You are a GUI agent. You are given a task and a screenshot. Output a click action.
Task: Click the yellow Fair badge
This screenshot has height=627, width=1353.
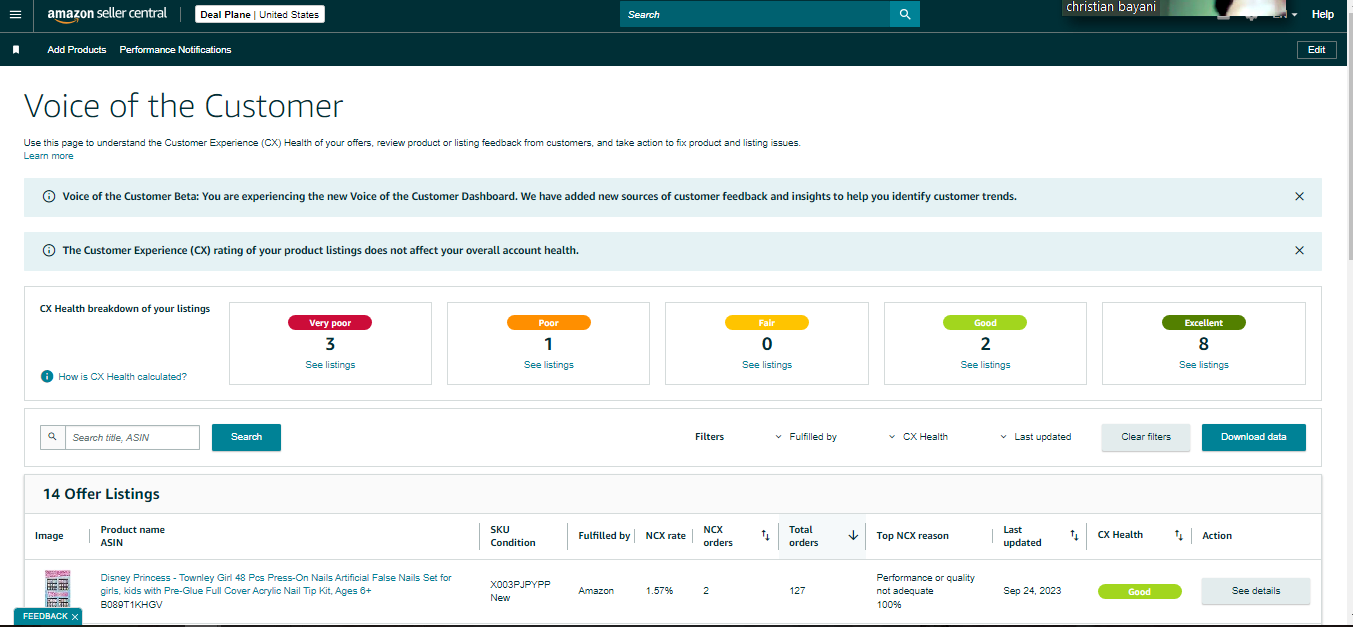coord(767,323)
